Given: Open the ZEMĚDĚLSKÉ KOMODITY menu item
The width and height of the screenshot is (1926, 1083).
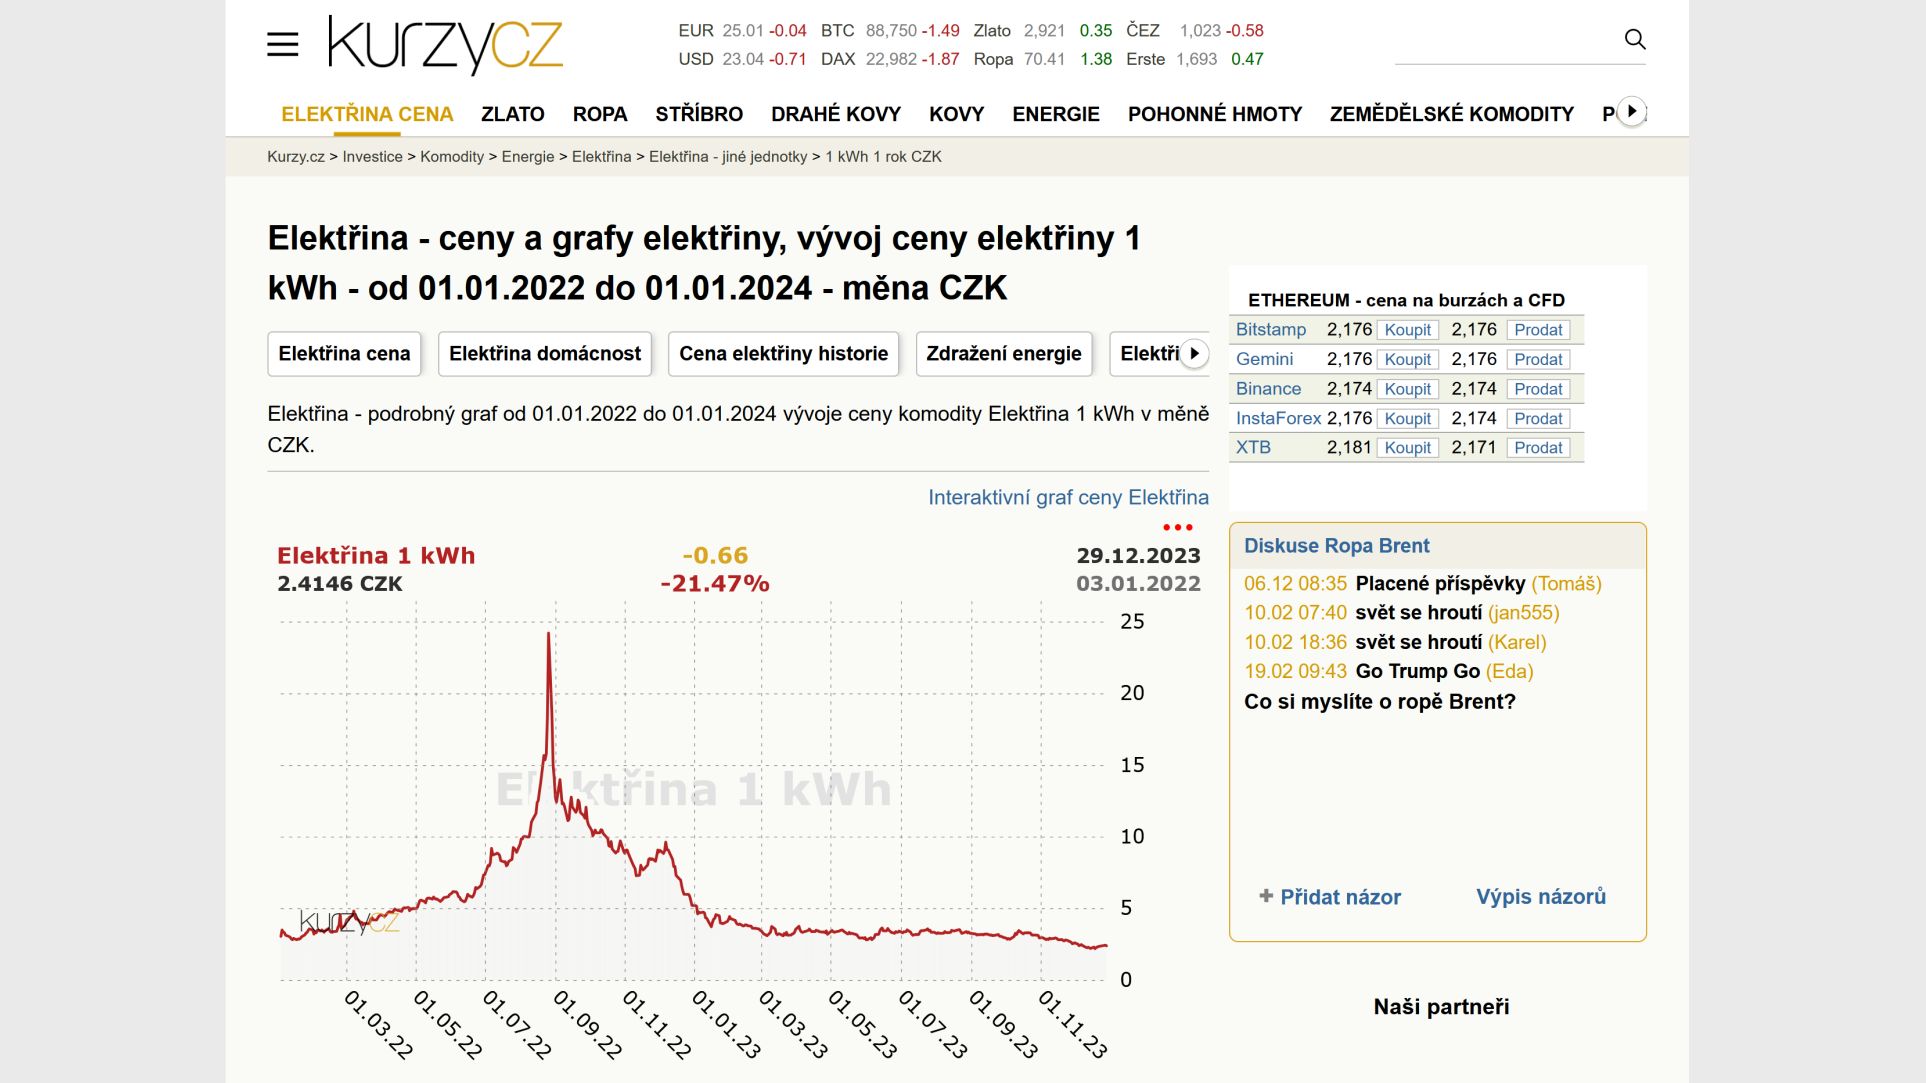Looking at the screenshot, I should [1452, 114].
